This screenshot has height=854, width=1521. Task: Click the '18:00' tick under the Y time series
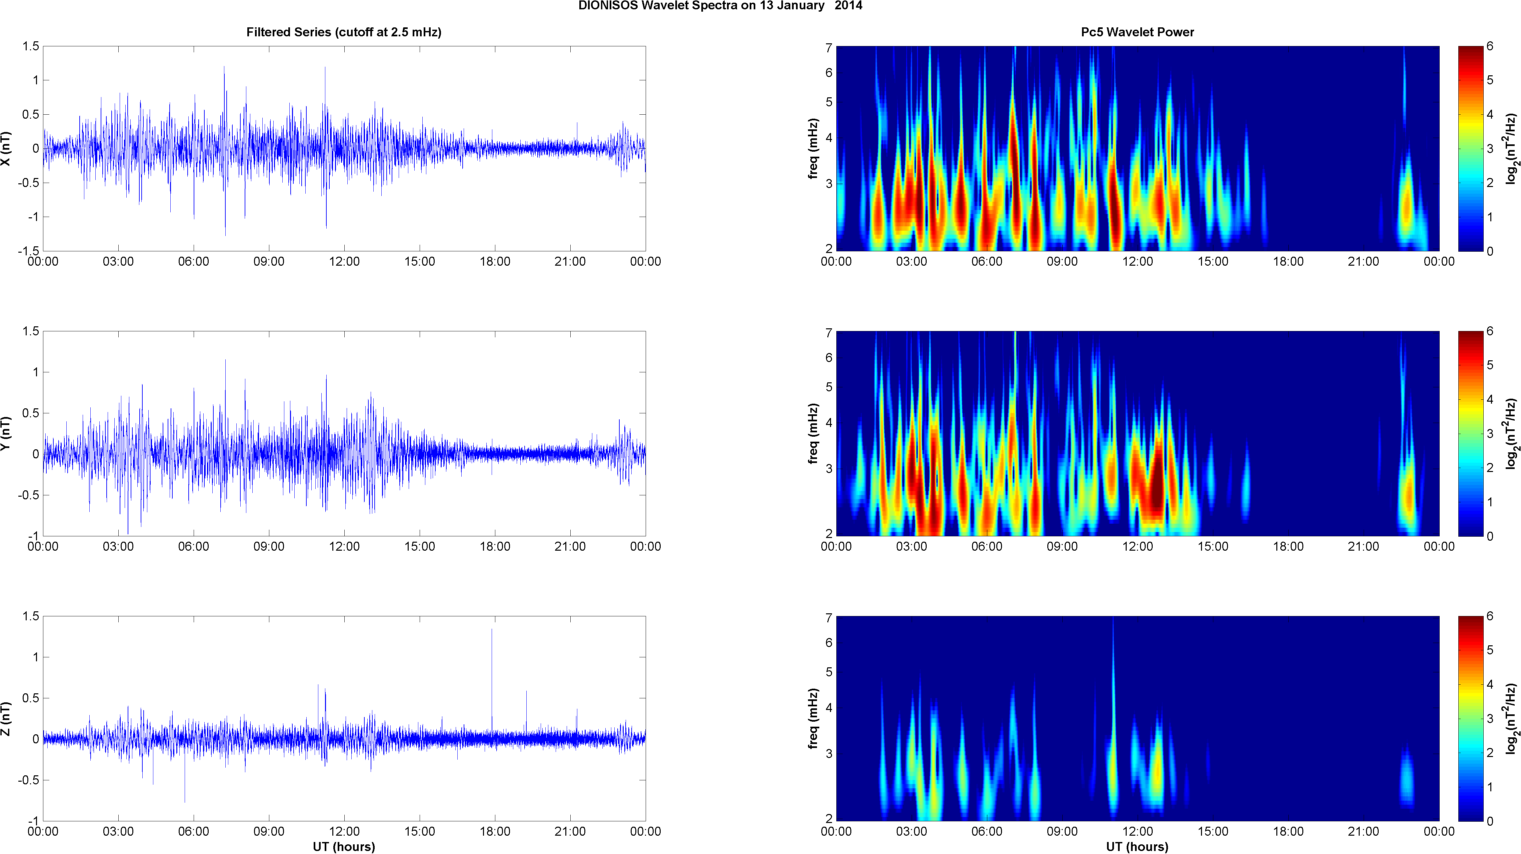coord(495,547)
